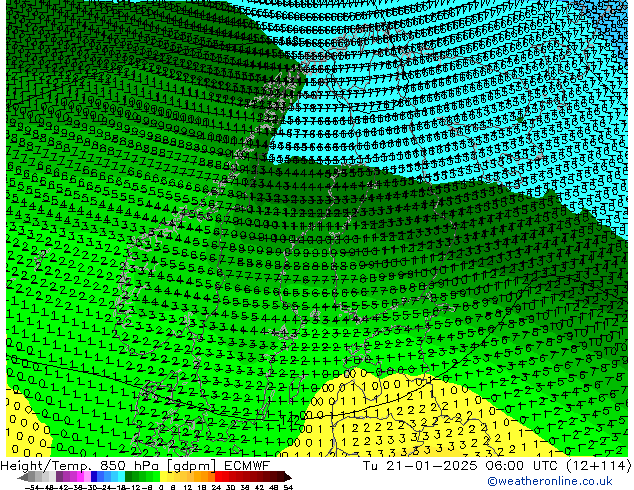The image size is (634, 490).
Task: Click the yellow swatch in the temperature legend
Action: [x=163, y=476]
